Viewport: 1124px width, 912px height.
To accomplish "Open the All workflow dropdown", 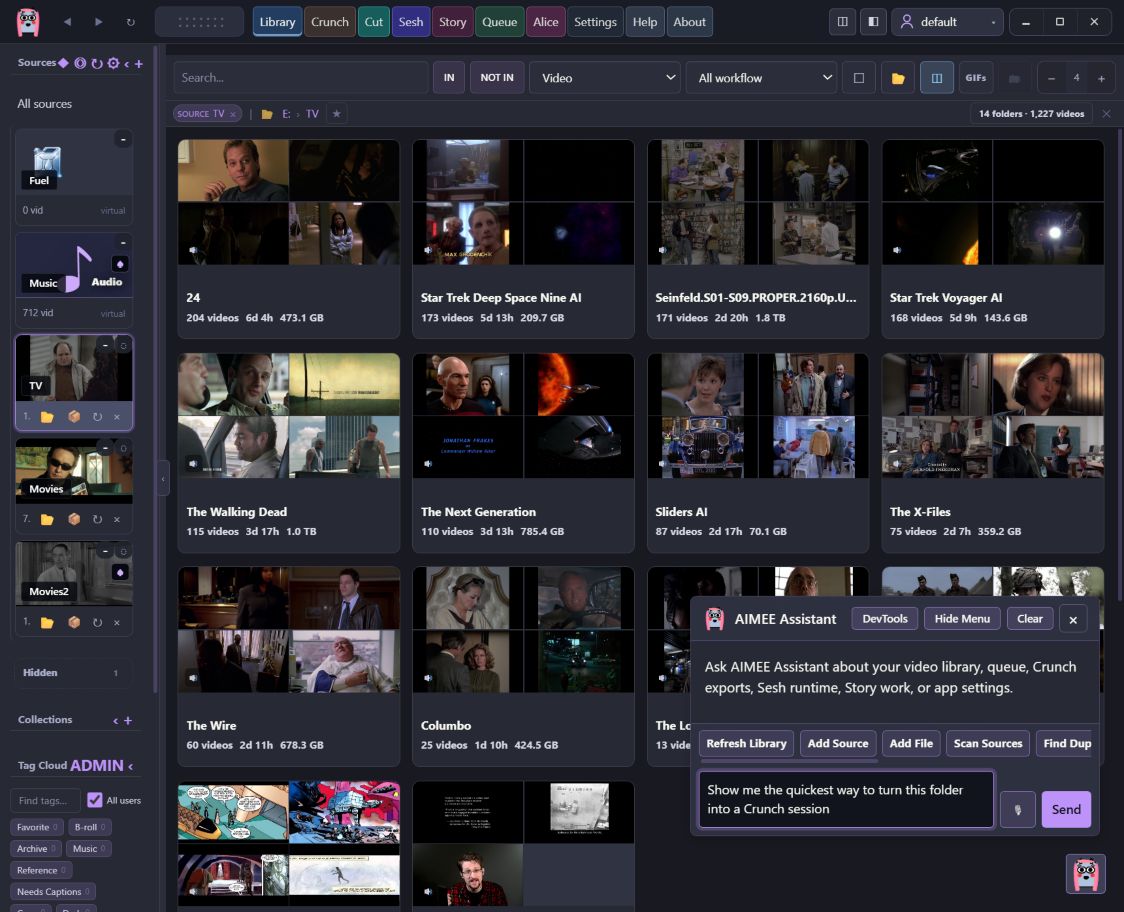I will click(x=762, y=77).
